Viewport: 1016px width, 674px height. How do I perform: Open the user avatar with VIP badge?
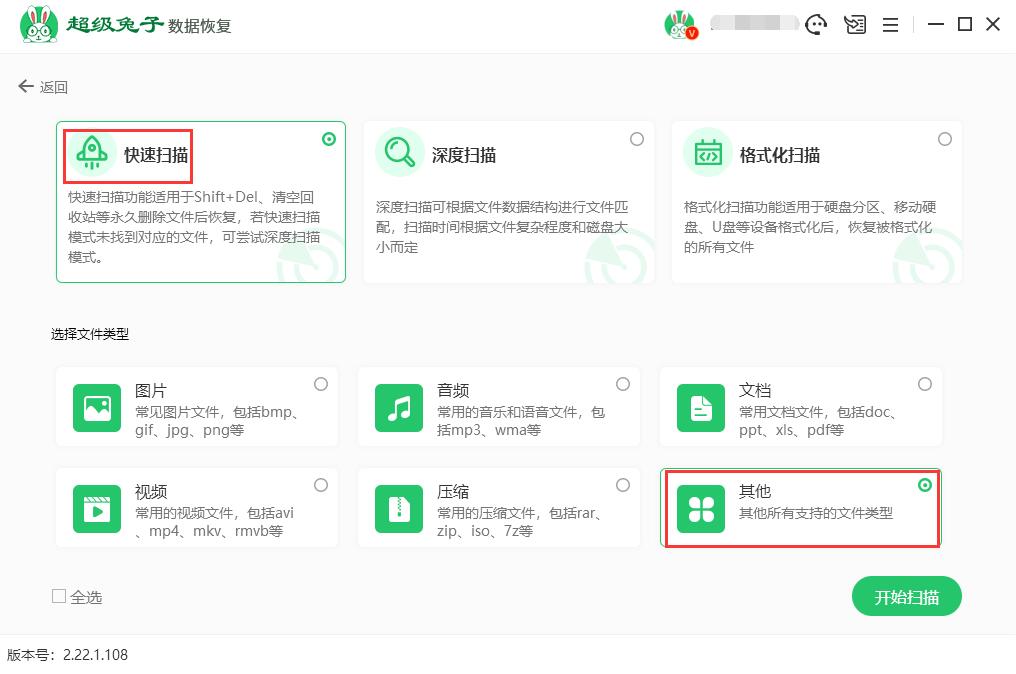(x=681, y=25)
